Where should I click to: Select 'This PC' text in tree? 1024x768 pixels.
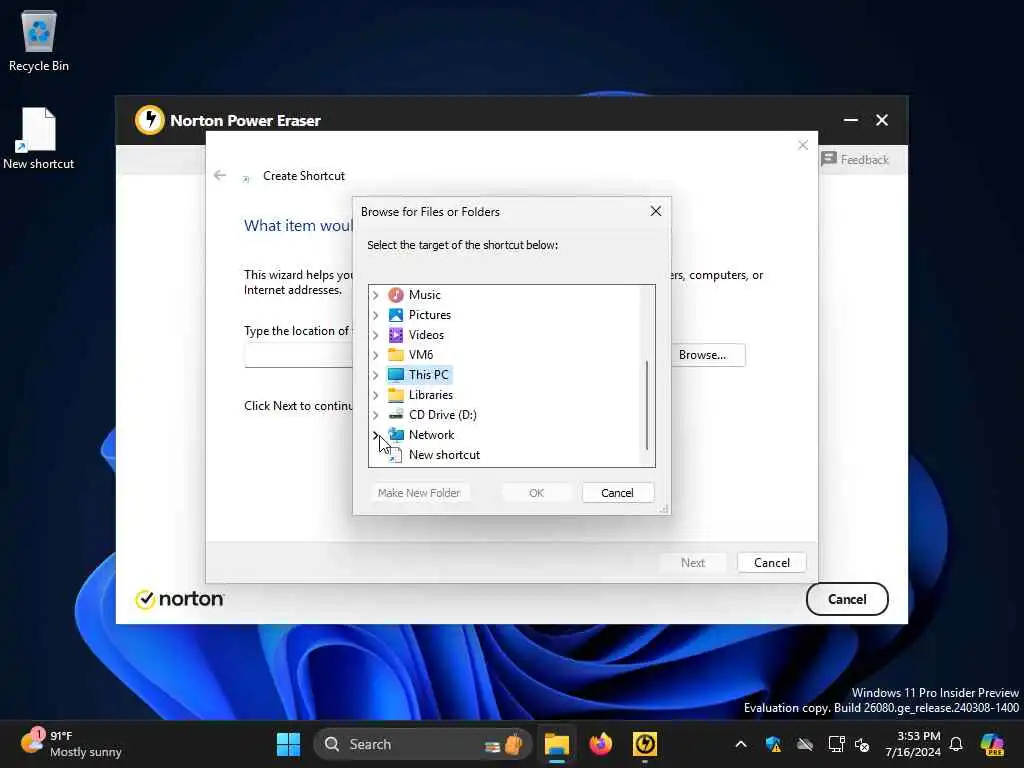[x=428, y=375]
